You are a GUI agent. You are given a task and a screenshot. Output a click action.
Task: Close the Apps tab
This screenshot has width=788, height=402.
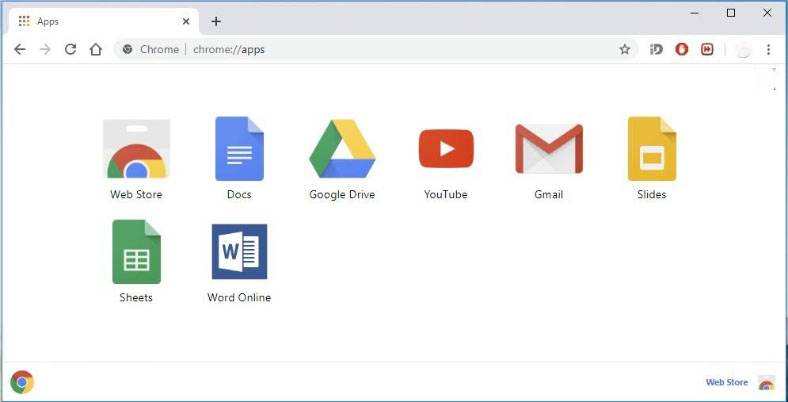(x=186, y=22)
